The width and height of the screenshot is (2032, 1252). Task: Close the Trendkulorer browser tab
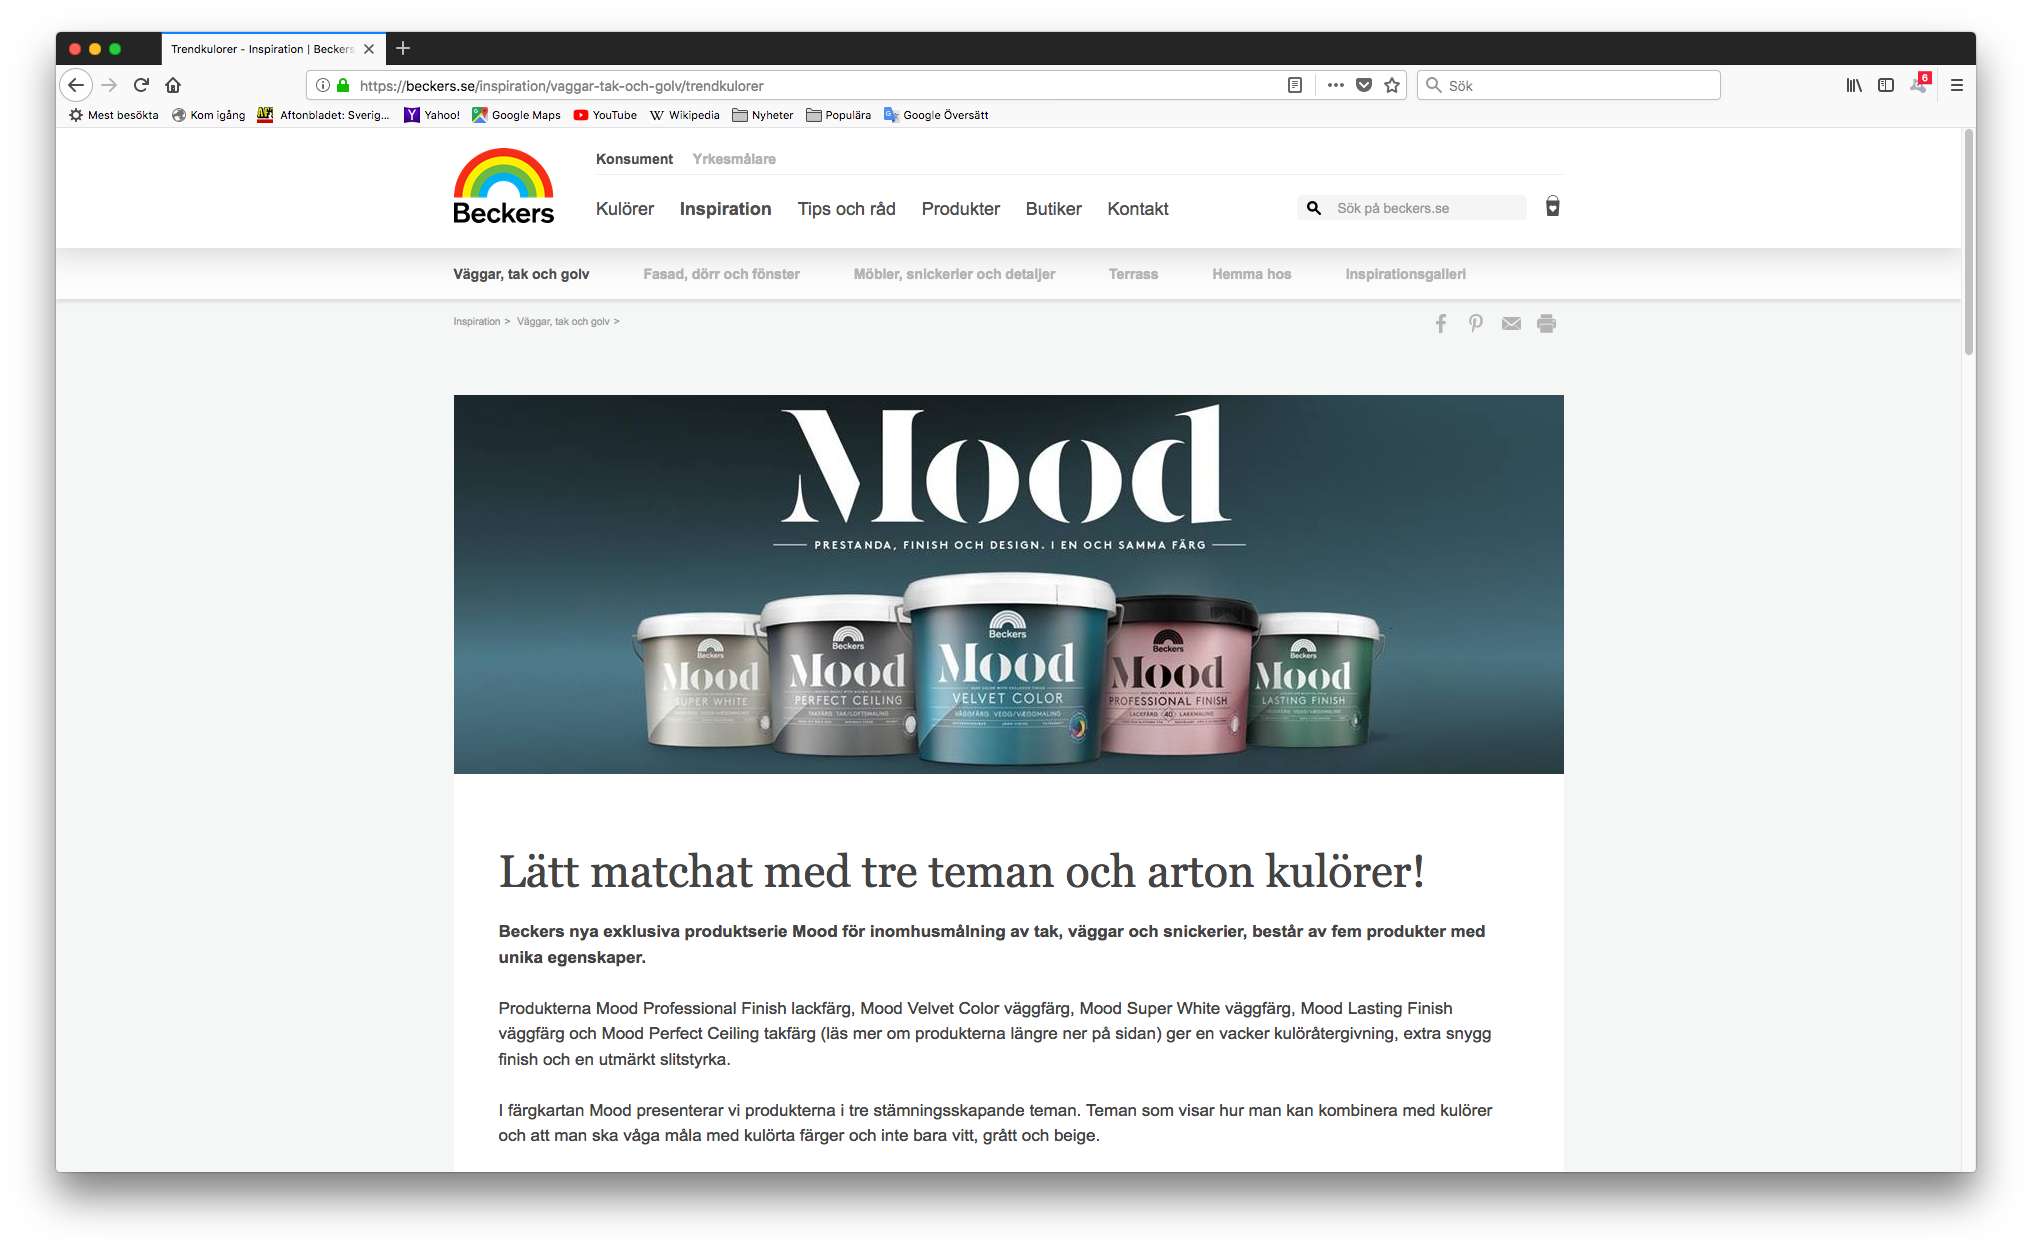pos(369,48)
